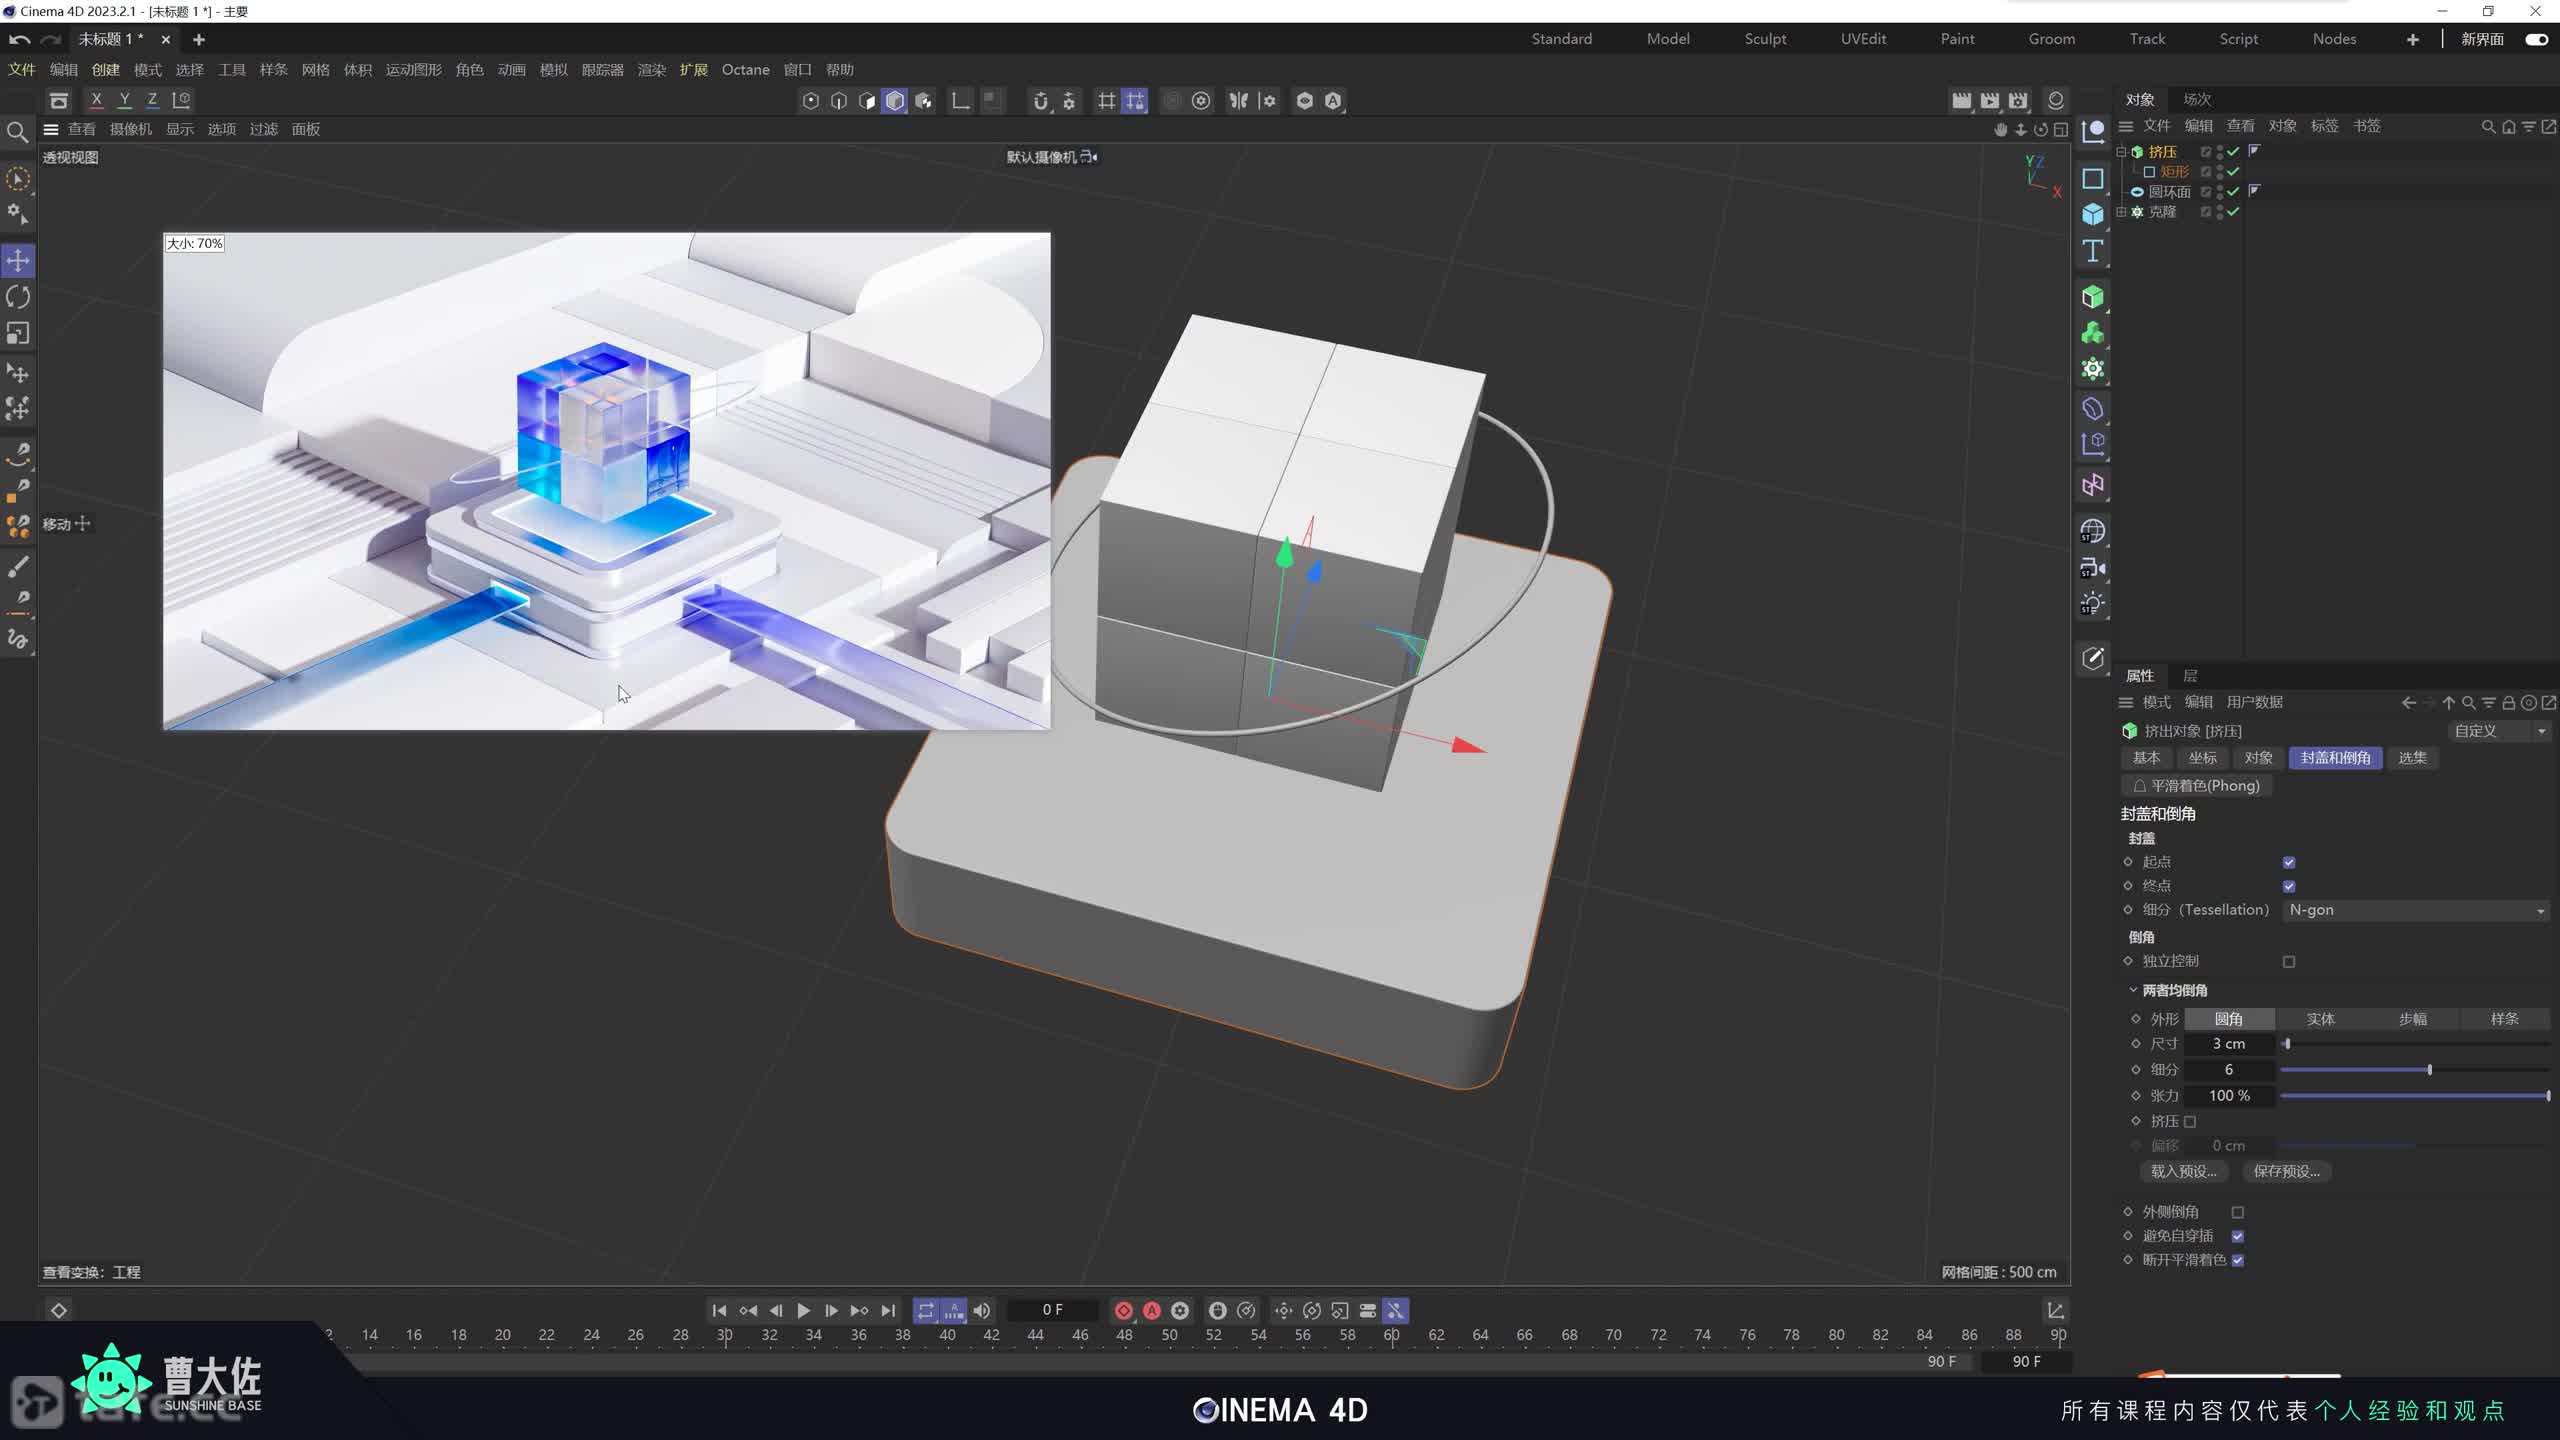Toggle the 新界面 switch
The image size is (2560, 1440).
coord(2536,39)
